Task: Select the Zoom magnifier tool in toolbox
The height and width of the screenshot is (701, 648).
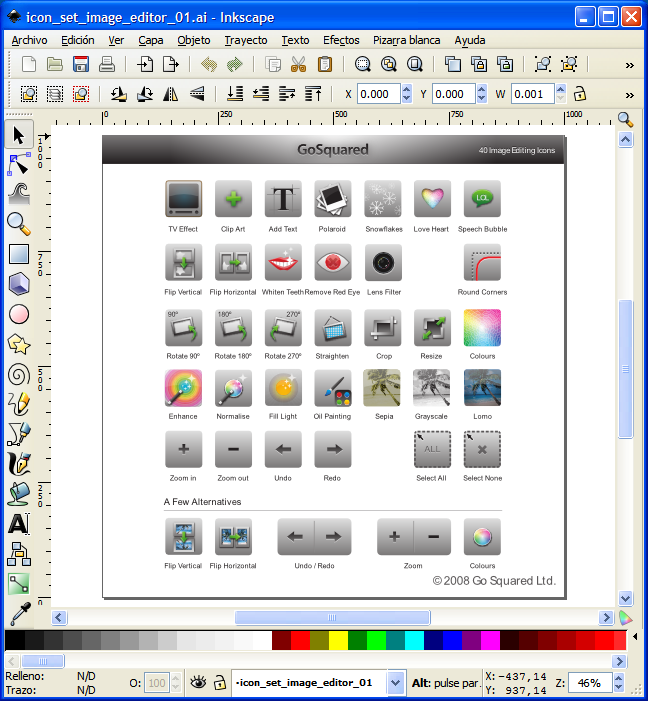Action: pos(19,224)
